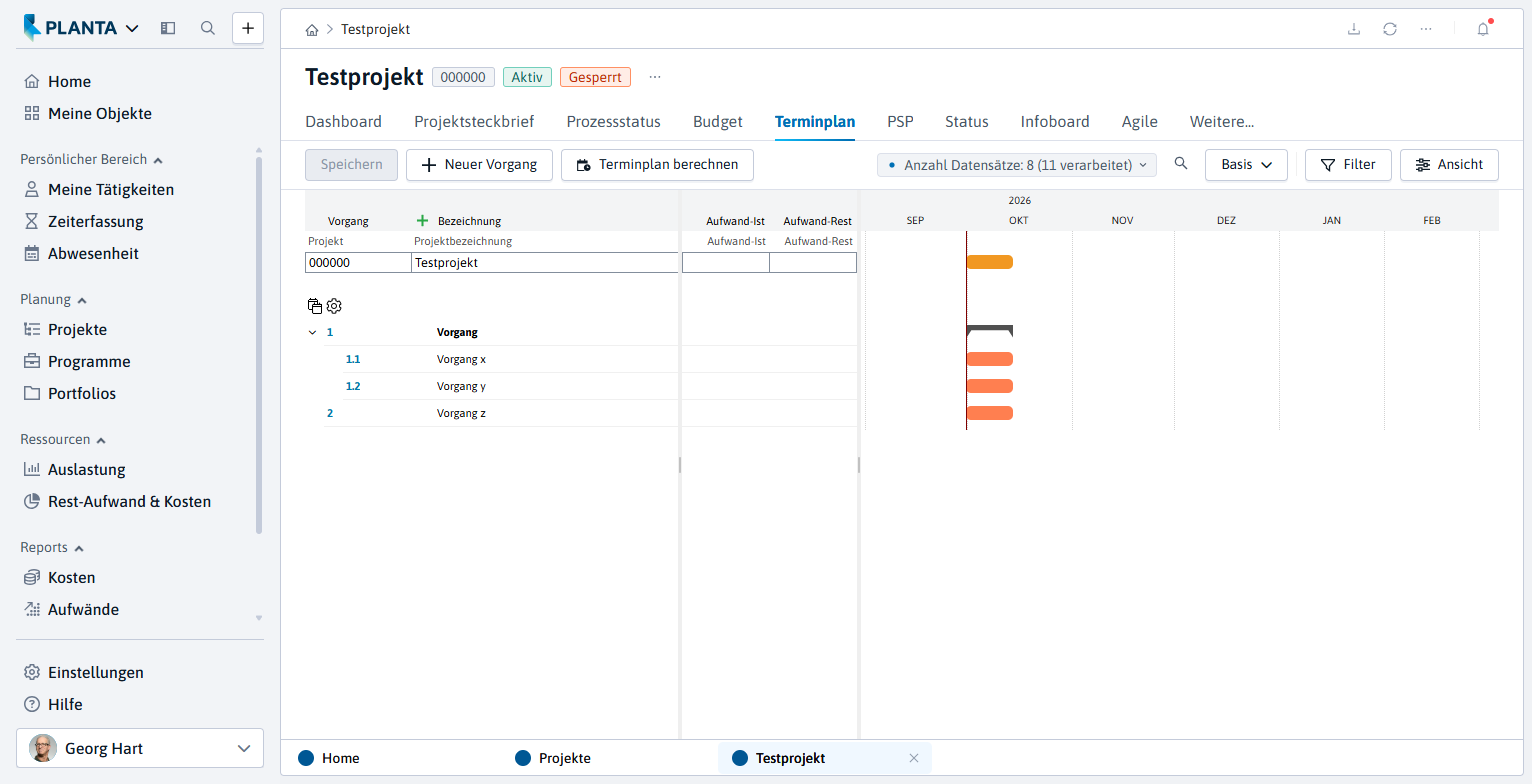Open the Basis dropdown

click(1246, 165)
